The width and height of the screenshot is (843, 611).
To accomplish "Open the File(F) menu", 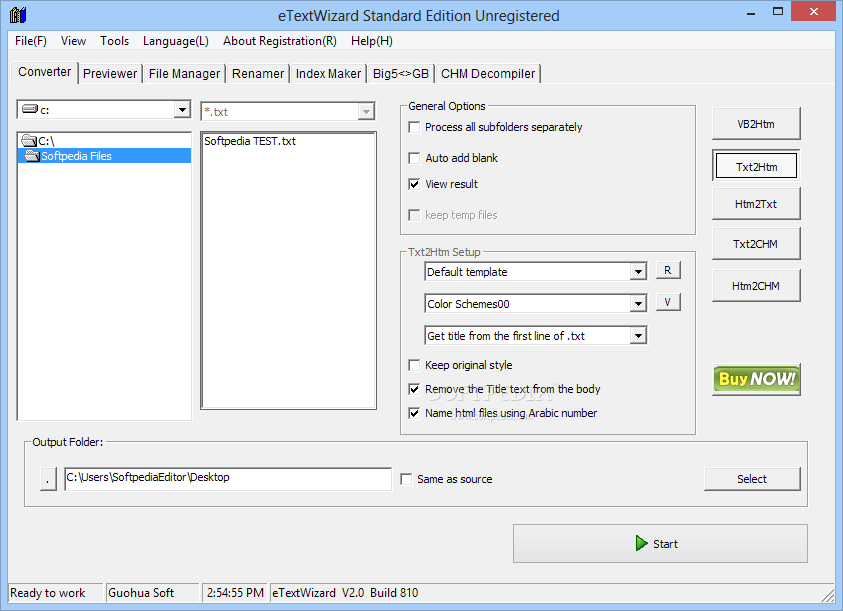I will click(x=31, y=41).
